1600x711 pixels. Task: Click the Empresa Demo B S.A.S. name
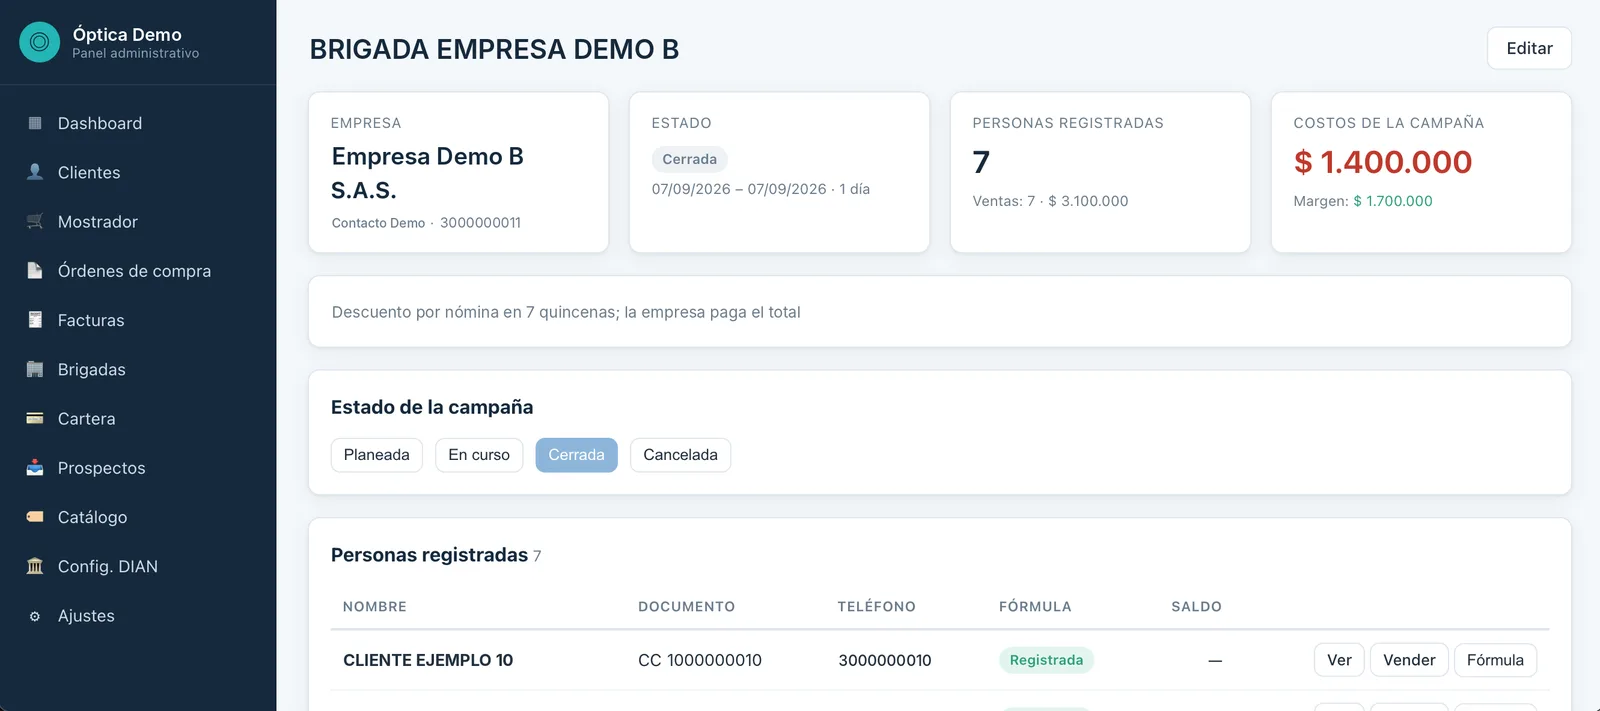428,173
